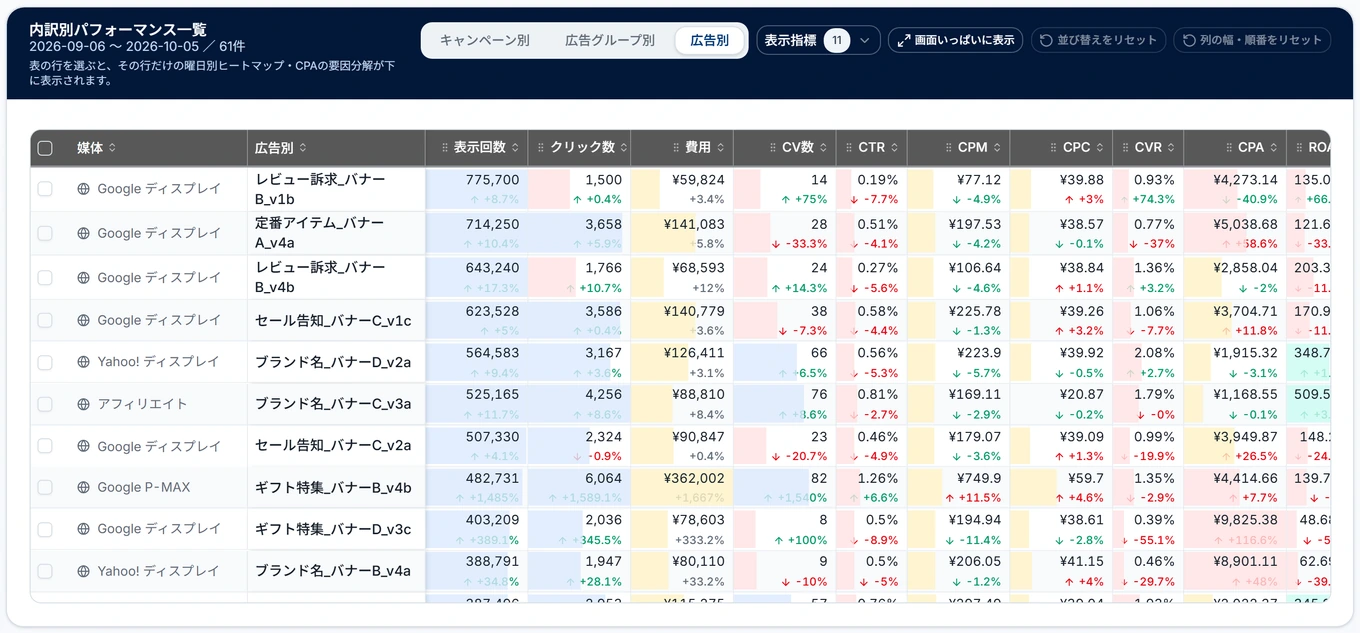Switch to the 広告グループ別 tab
Viewport: 1360px width, 633px height.
610,41
